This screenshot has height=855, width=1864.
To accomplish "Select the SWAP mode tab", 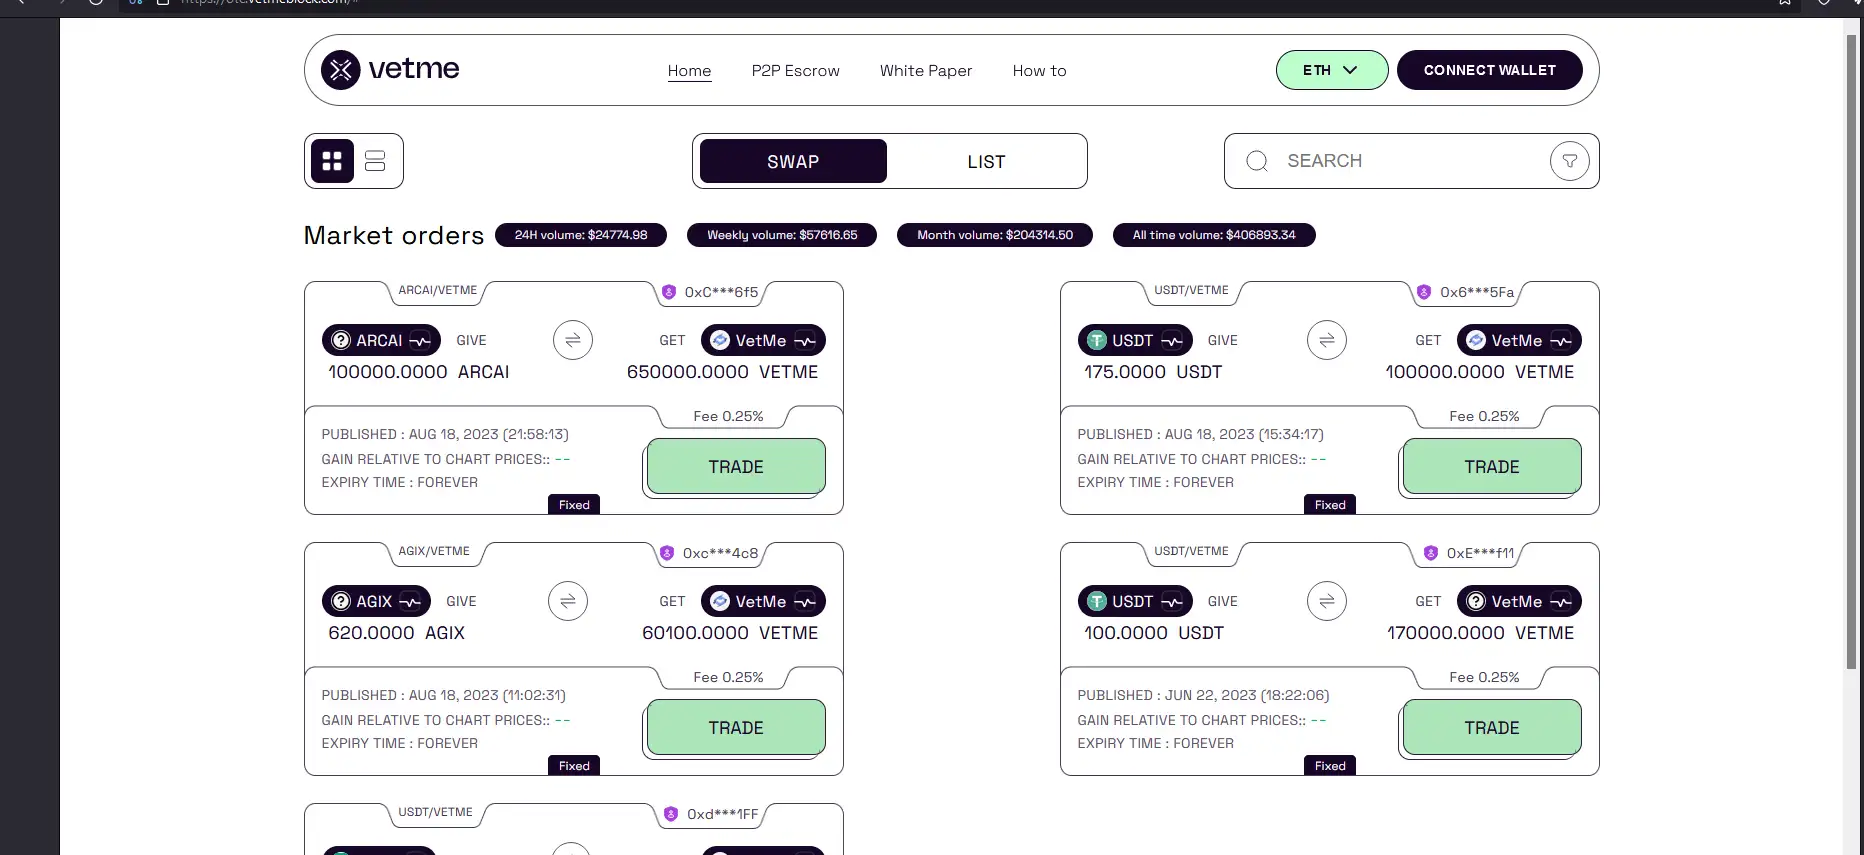I will (792, 161).
